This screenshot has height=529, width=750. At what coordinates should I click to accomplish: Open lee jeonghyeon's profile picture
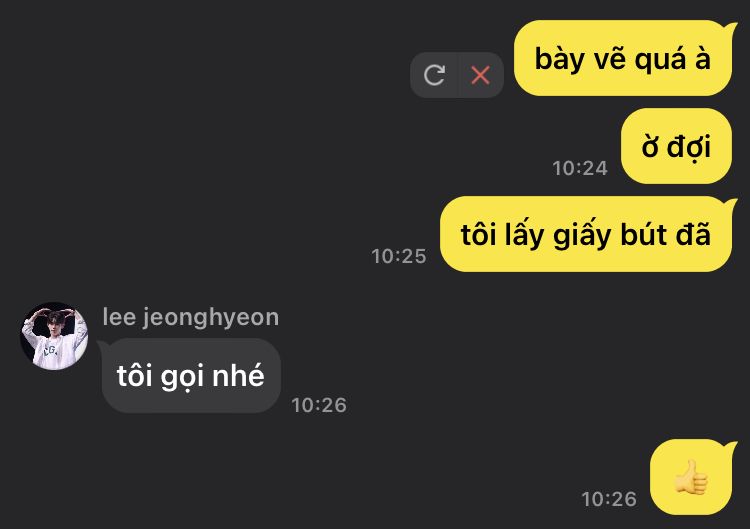point(54,336)
